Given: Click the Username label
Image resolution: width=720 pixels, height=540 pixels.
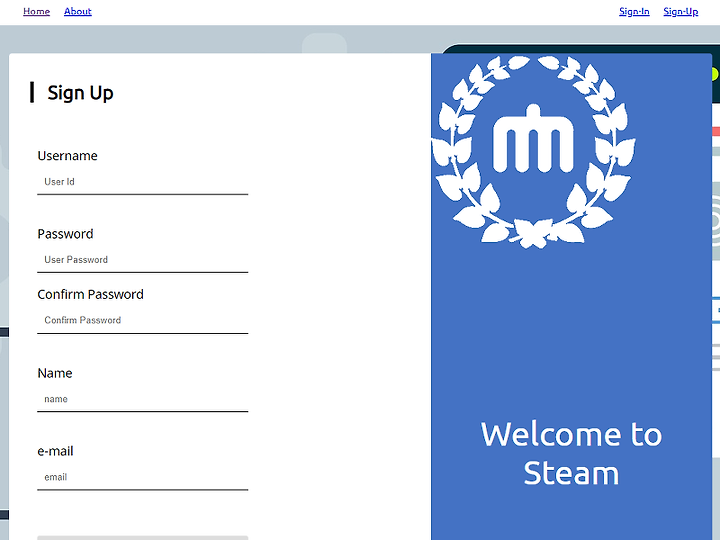Looking at the screenshot, I should tap(68, 156).
